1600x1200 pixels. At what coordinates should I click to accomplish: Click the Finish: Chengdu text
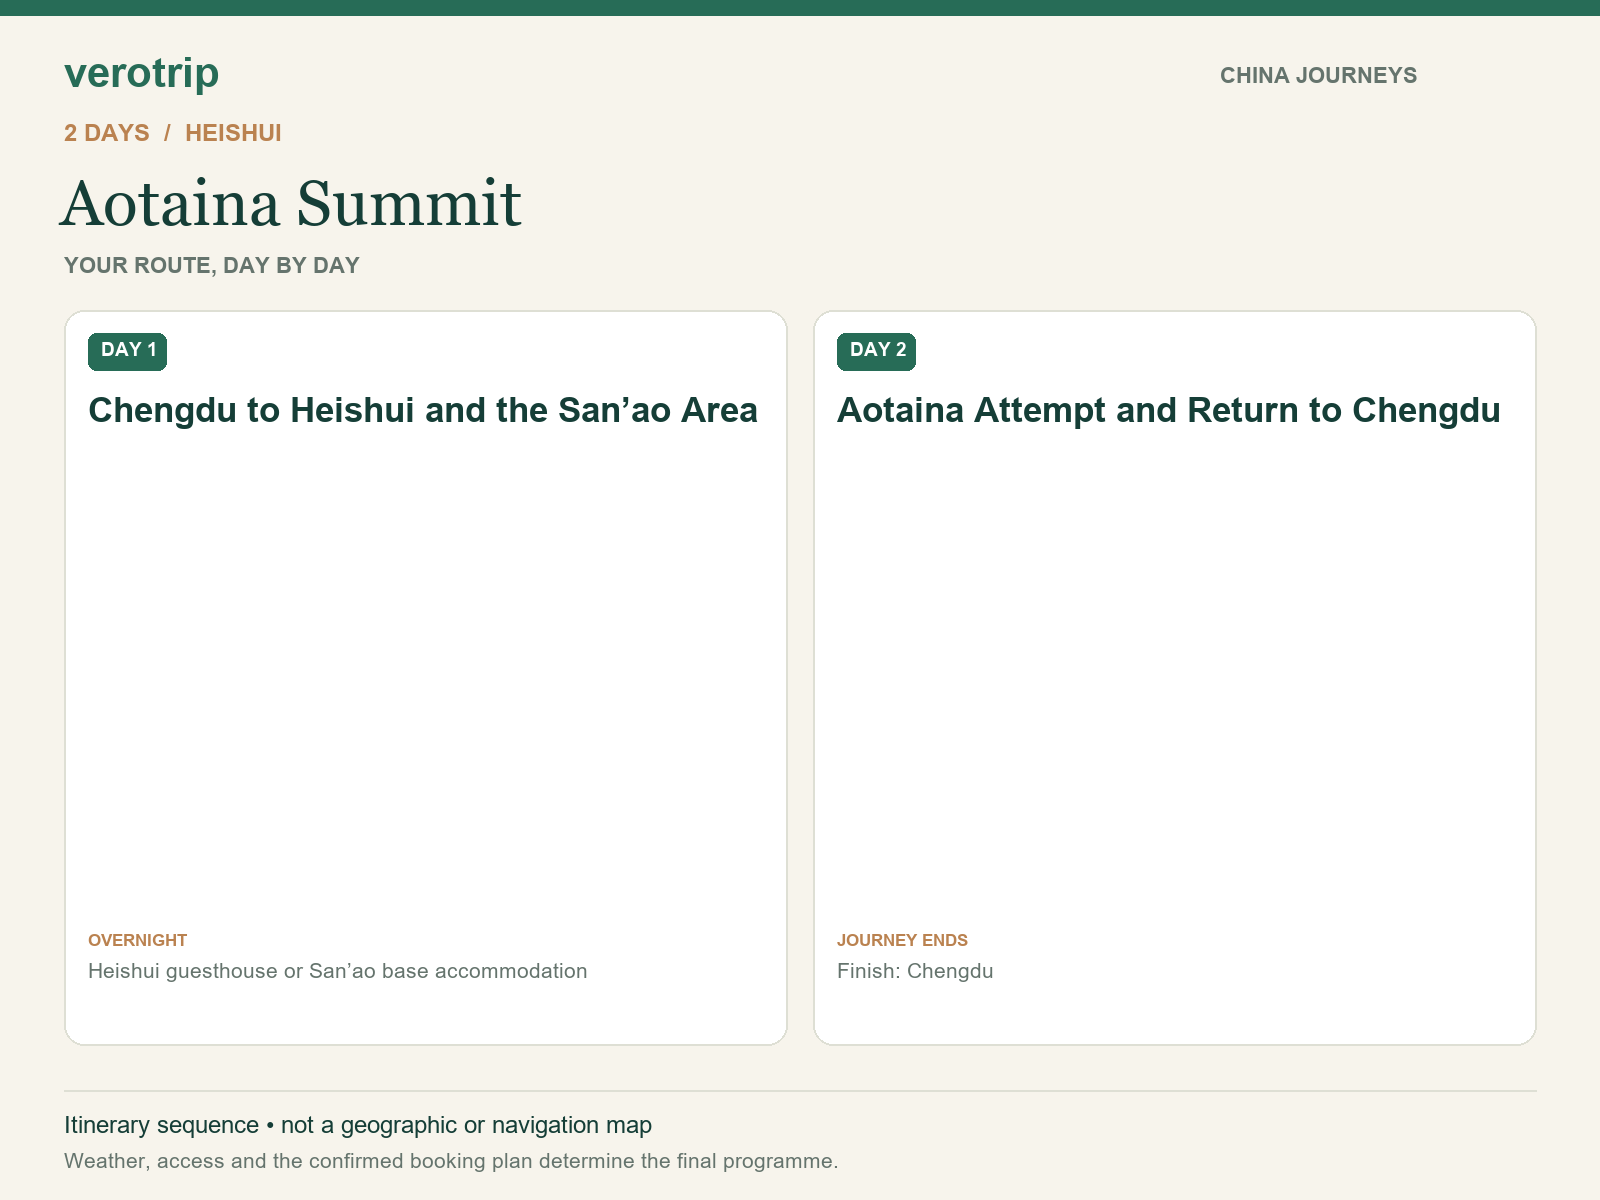[915, 971]
